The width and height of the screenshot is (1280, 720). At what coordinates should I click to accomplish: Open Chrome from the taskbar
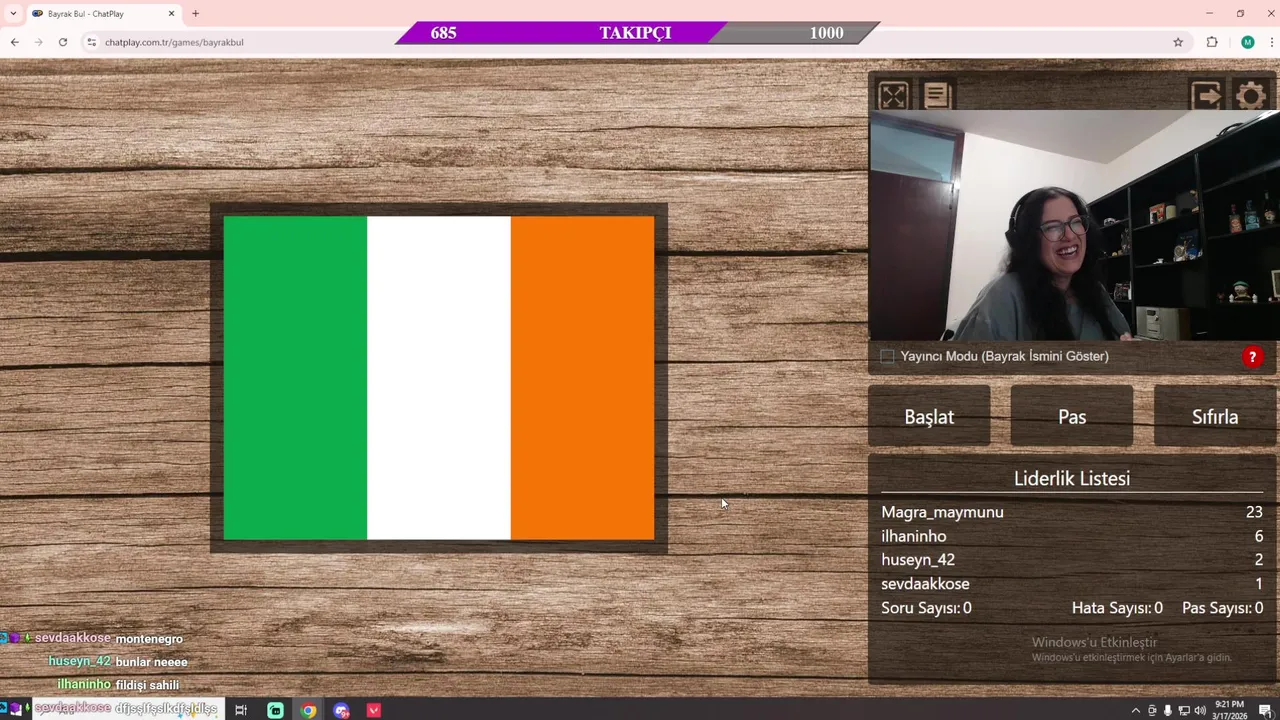coord(308,710)
